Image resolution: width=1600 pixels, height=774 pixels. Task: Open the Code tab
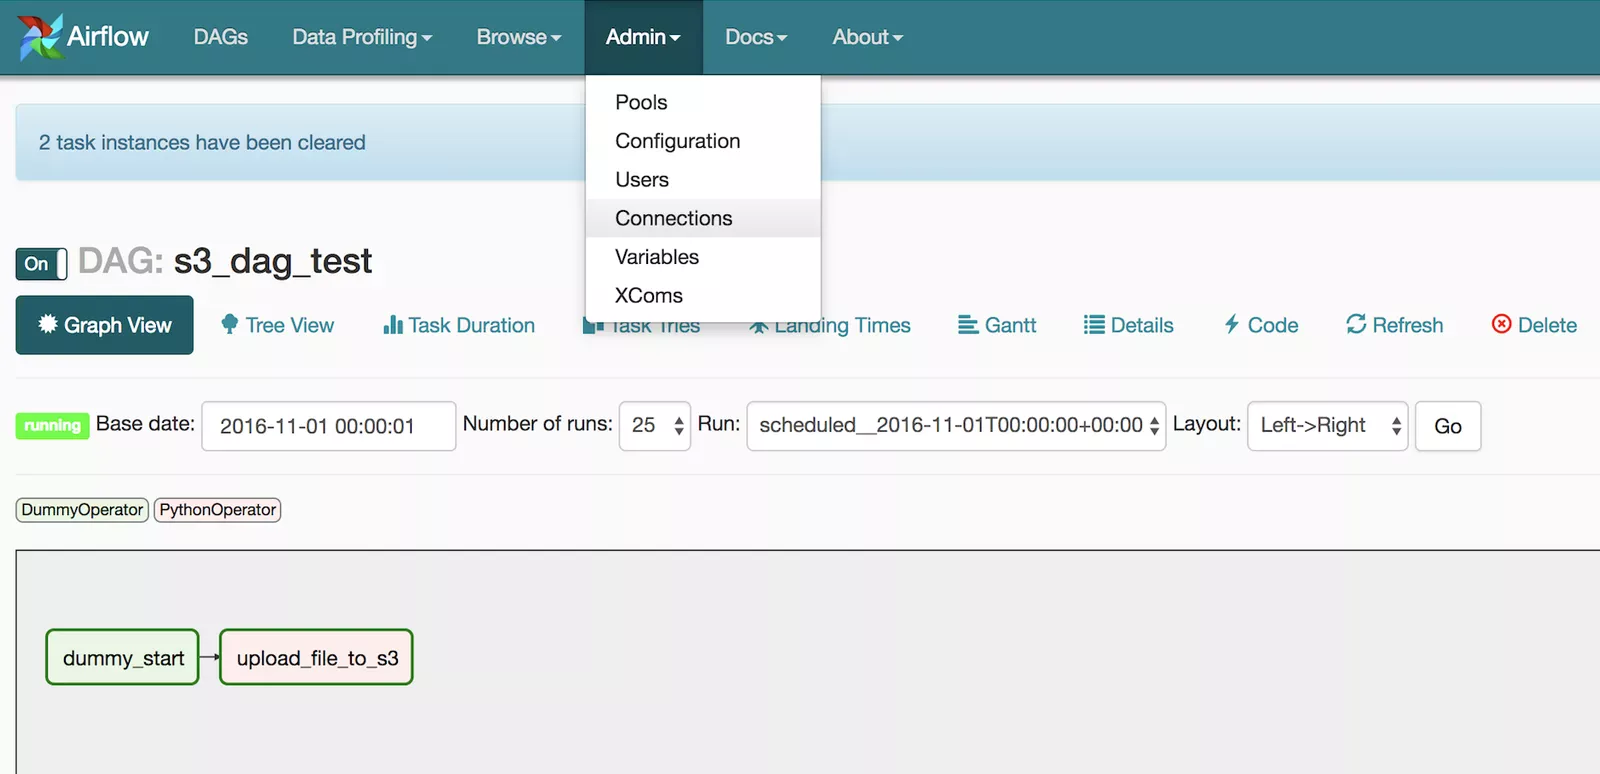pos(1261,325)
